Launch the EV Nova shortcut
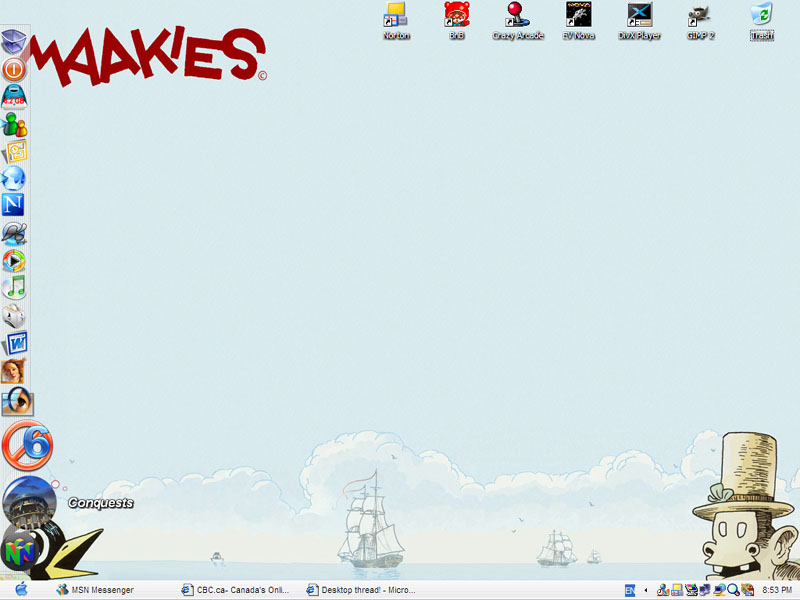800x600 pixels. [578, 15]
